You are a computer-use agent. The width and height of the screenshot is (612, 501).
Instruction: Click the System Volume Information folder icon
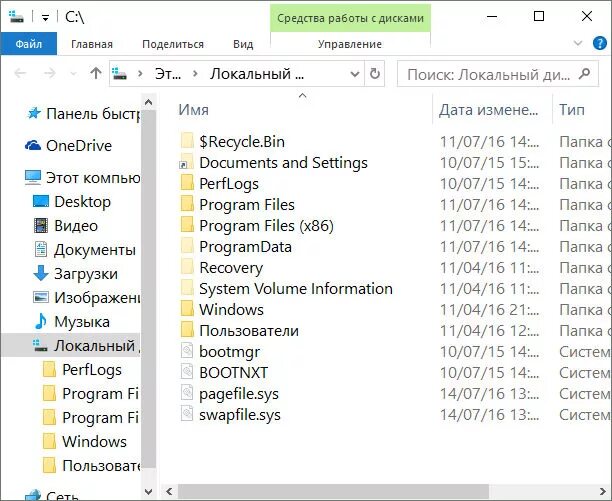(187, 288)
